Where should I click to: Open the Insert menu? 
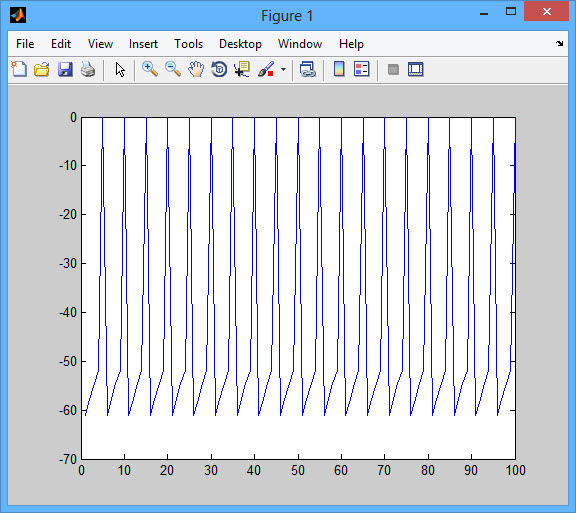tap(143, 44)
